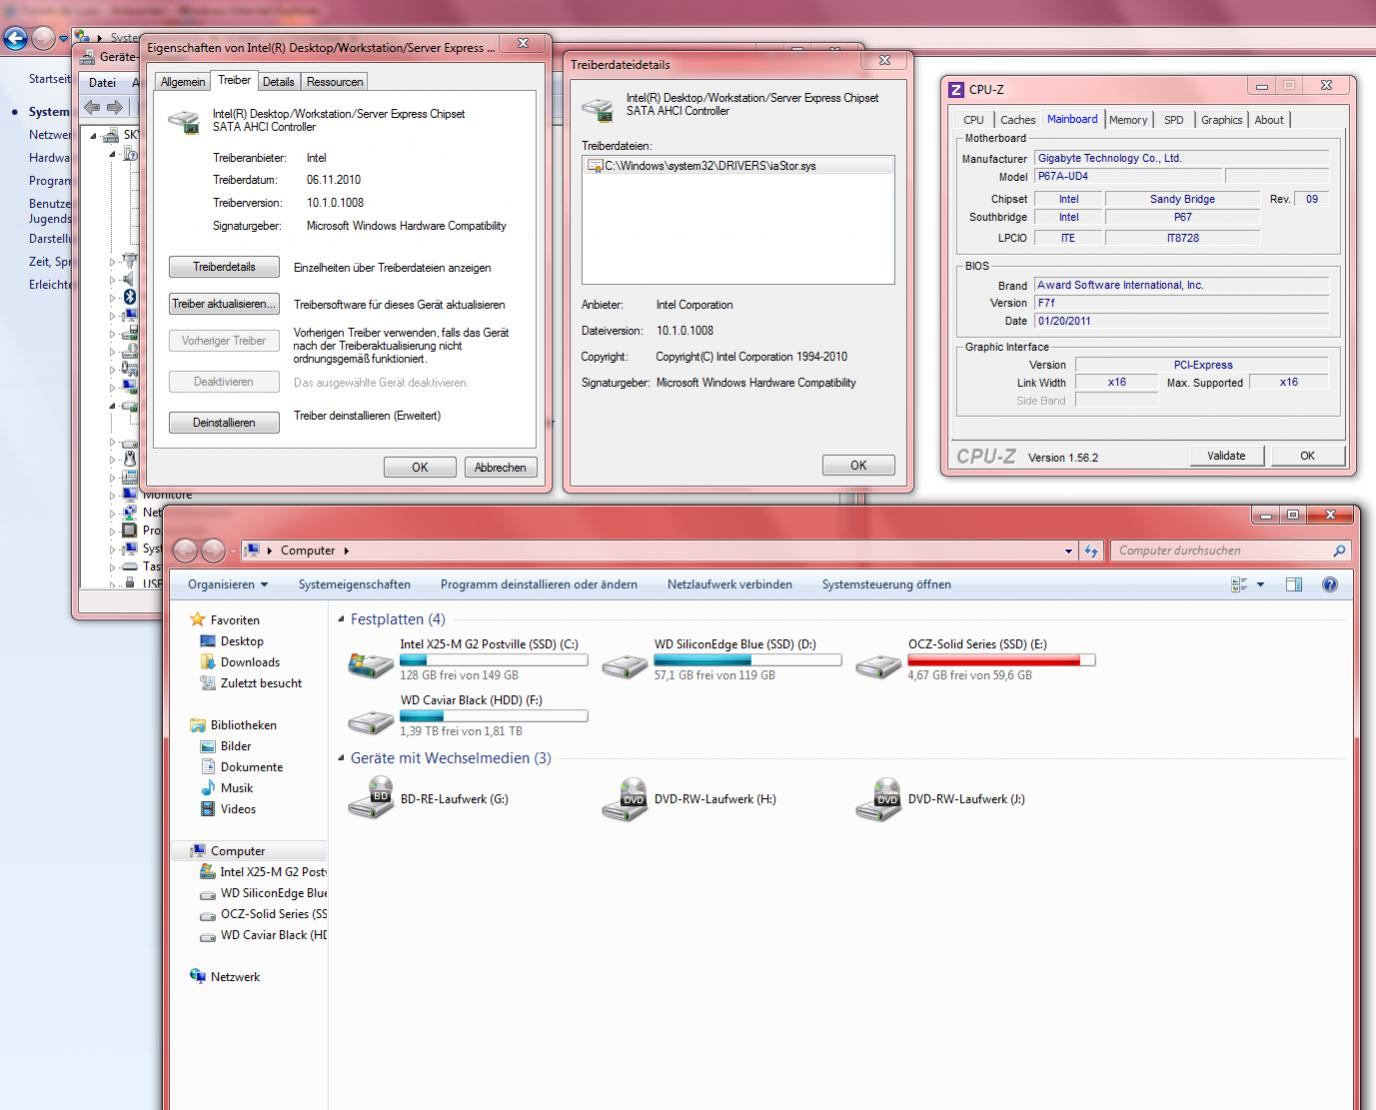Open WD Caviar Black drive F icon
The height and width of the screenshot is (1110, 1376).
click(x=371, y=721)
